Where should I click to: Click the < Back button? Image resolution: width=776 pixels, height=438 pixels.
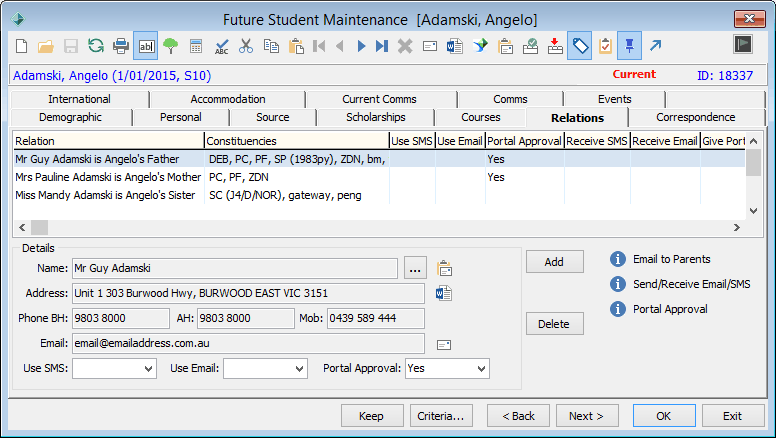518,416
